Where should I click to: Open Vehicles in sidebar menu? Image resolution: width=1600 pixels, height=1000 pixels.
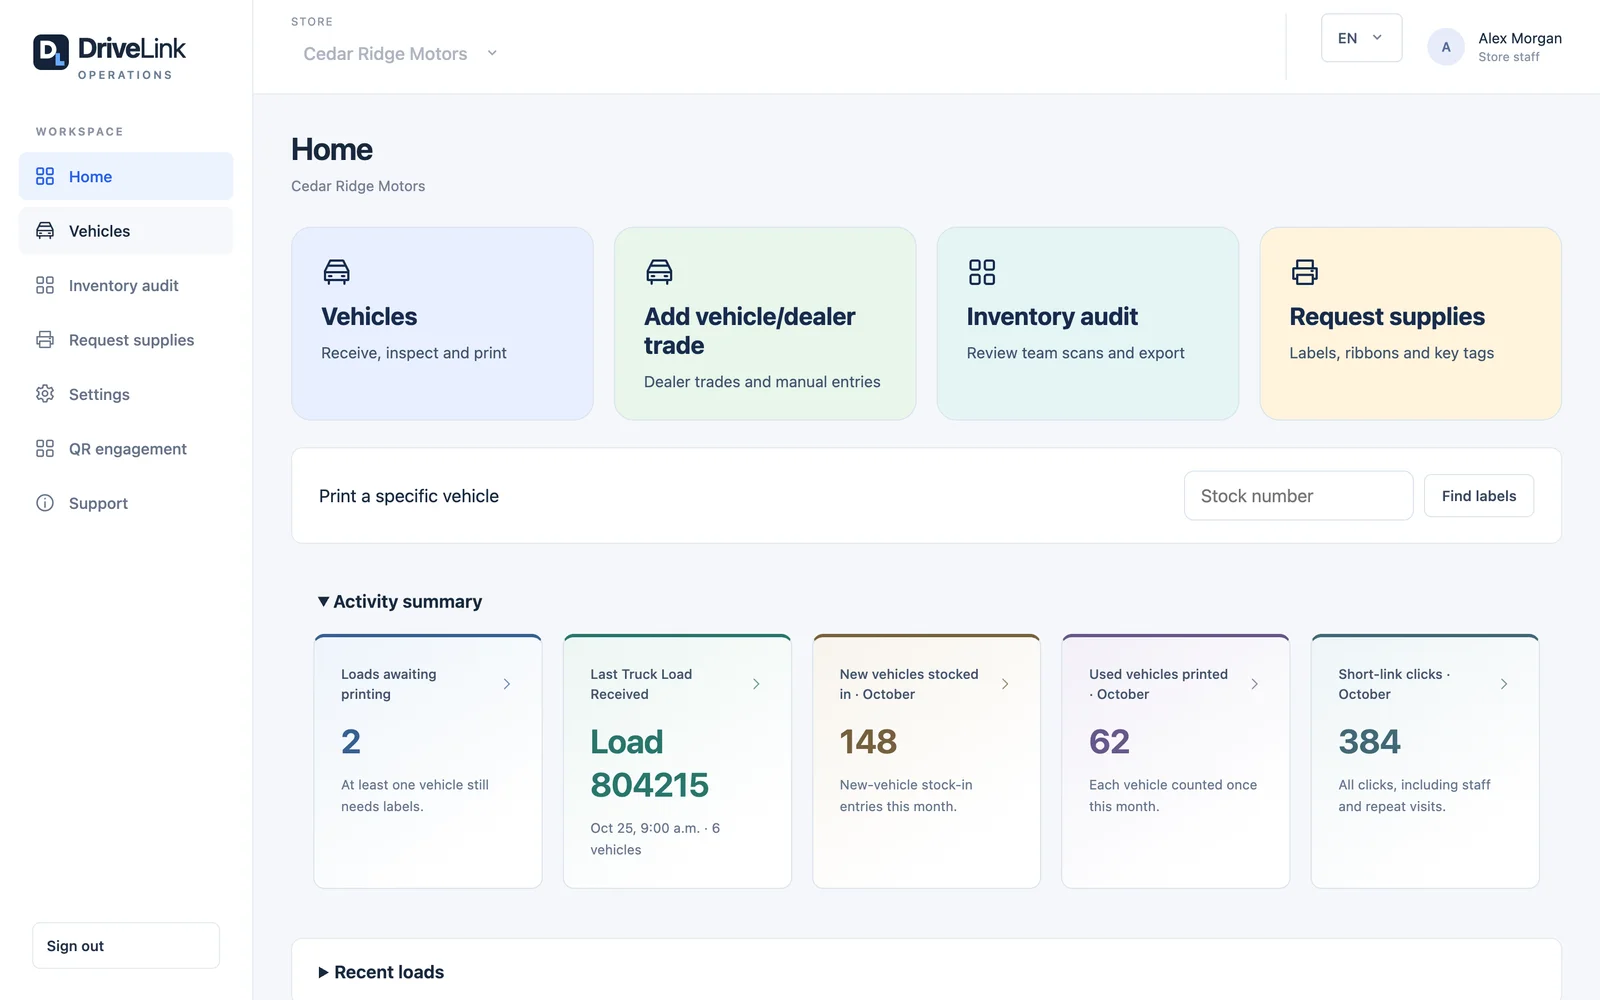coord(126,231)
